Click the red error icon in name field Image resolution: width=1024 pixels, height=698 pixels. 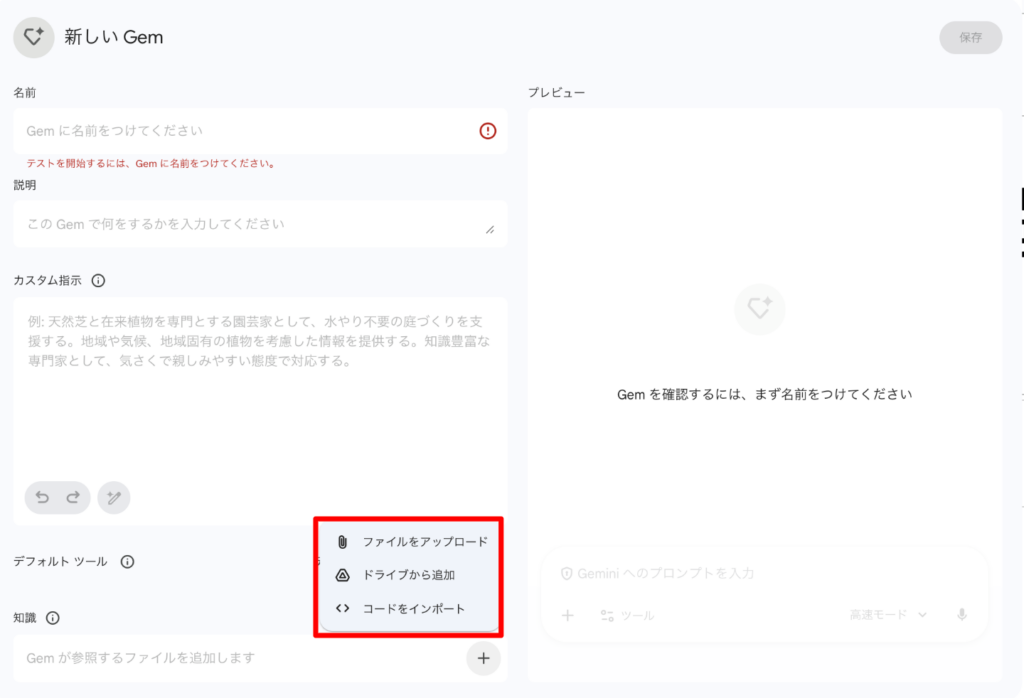(x=487, y=131)
